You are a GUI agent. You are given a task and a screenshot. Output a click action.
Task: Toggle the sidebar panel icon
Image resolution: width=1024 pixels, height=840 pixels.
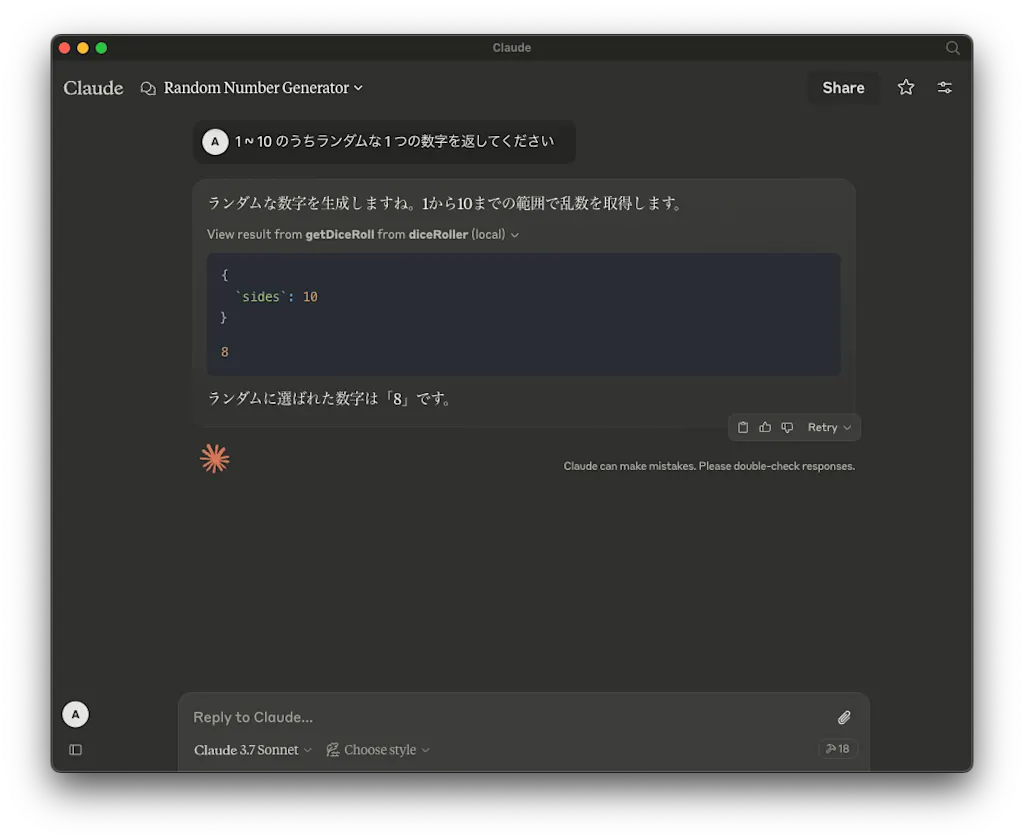pos(76,749)
